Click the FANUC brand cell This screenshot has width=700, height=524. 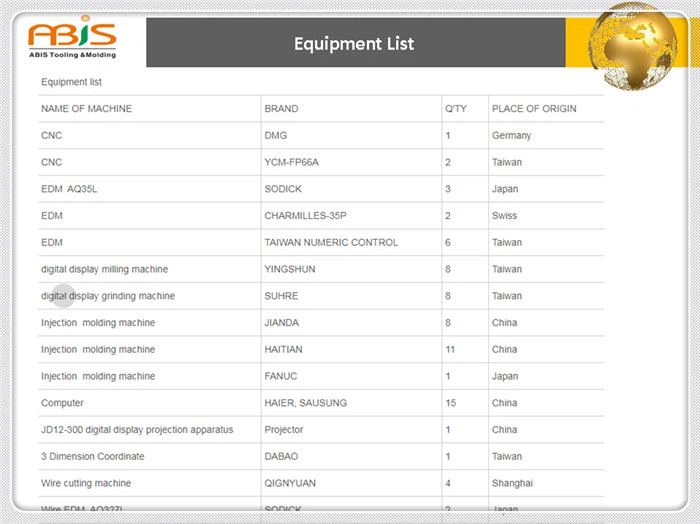(280, 376)
